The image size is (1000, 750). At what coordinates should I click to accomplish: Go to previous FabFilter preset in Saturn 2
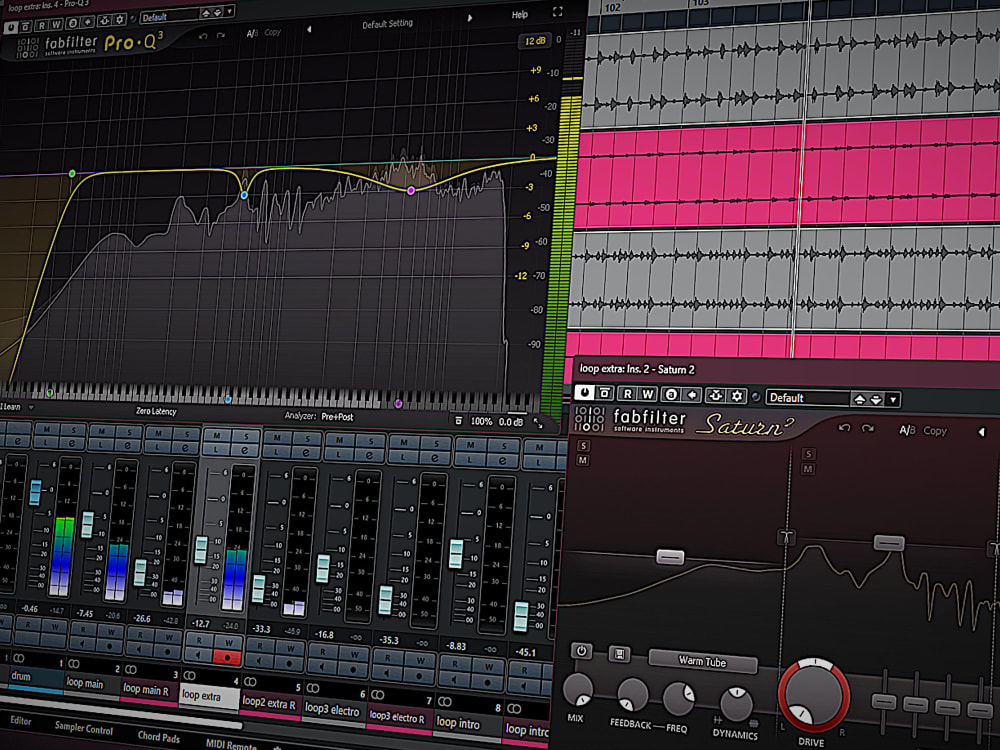point(982,432)
